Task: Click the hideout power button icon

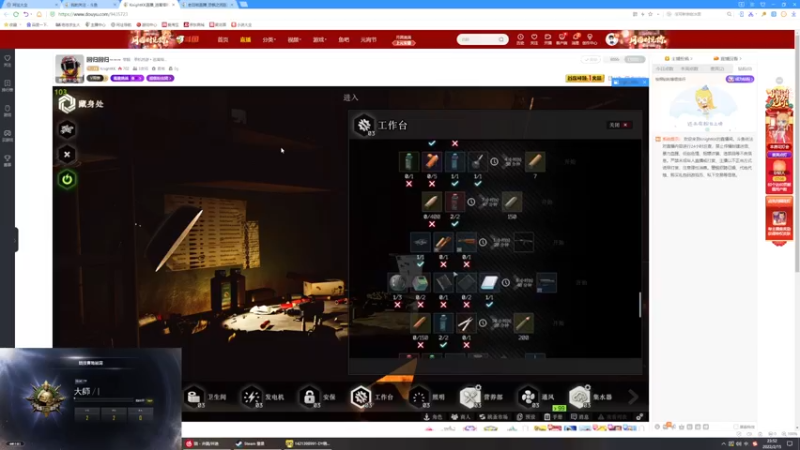Action: coord(67,180)
